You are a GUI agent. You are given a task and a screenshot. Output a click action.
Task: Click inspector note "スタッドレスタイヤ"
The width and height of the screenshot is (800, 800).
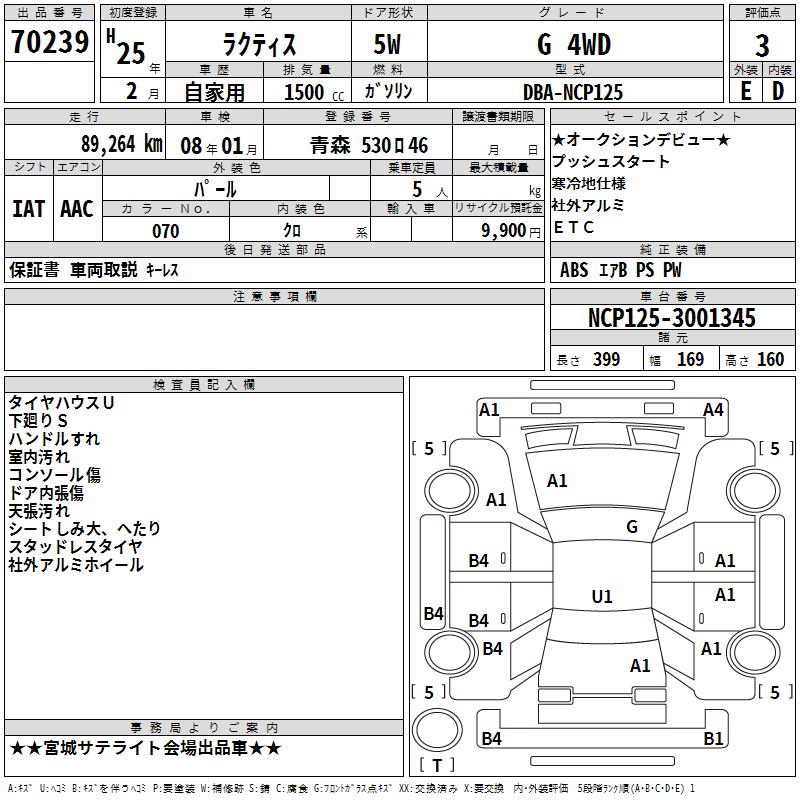76,547
